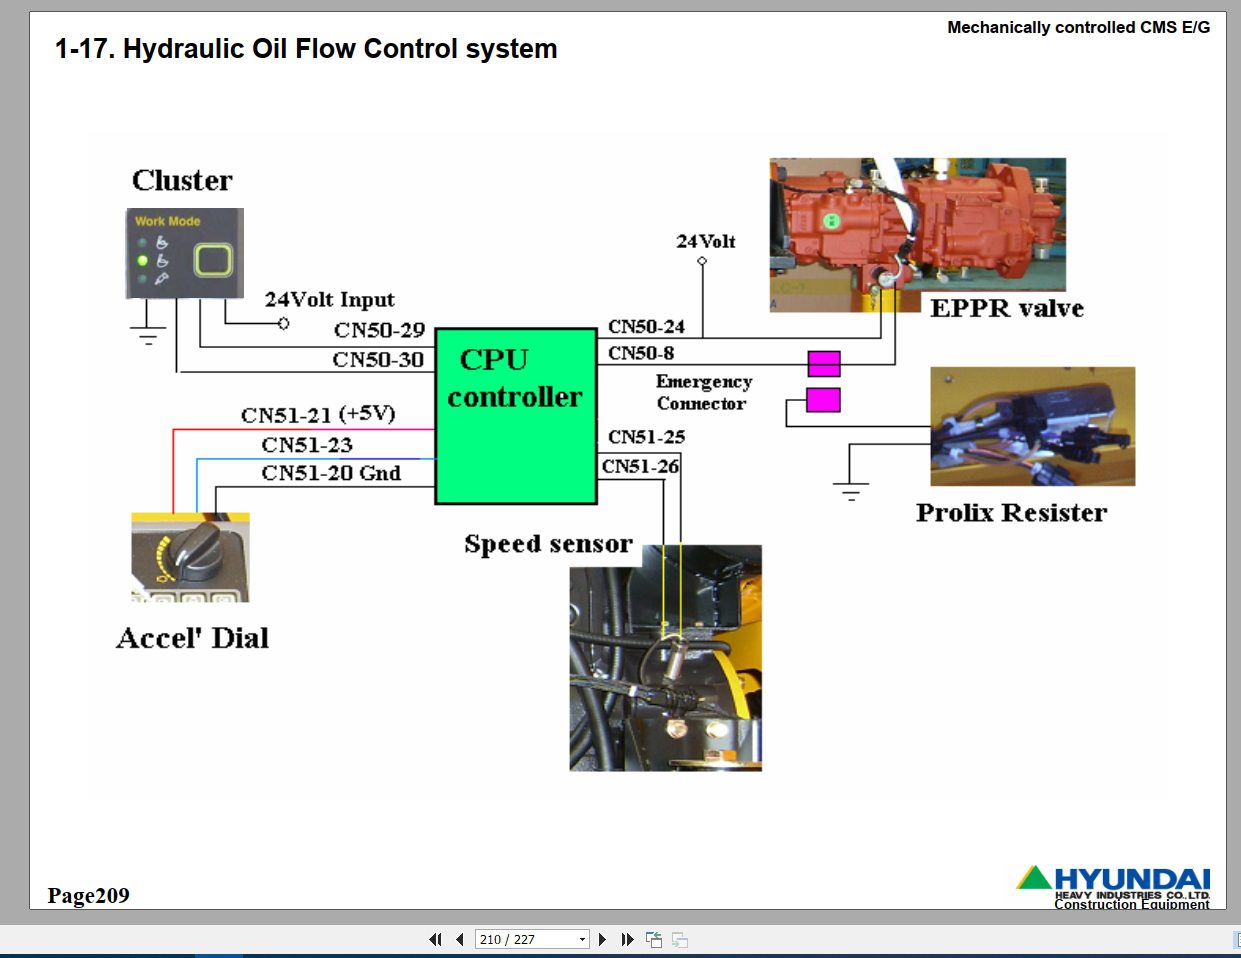
Task: Click the upper magenta Emergency Connector box
Action: (x=824, y=363)
